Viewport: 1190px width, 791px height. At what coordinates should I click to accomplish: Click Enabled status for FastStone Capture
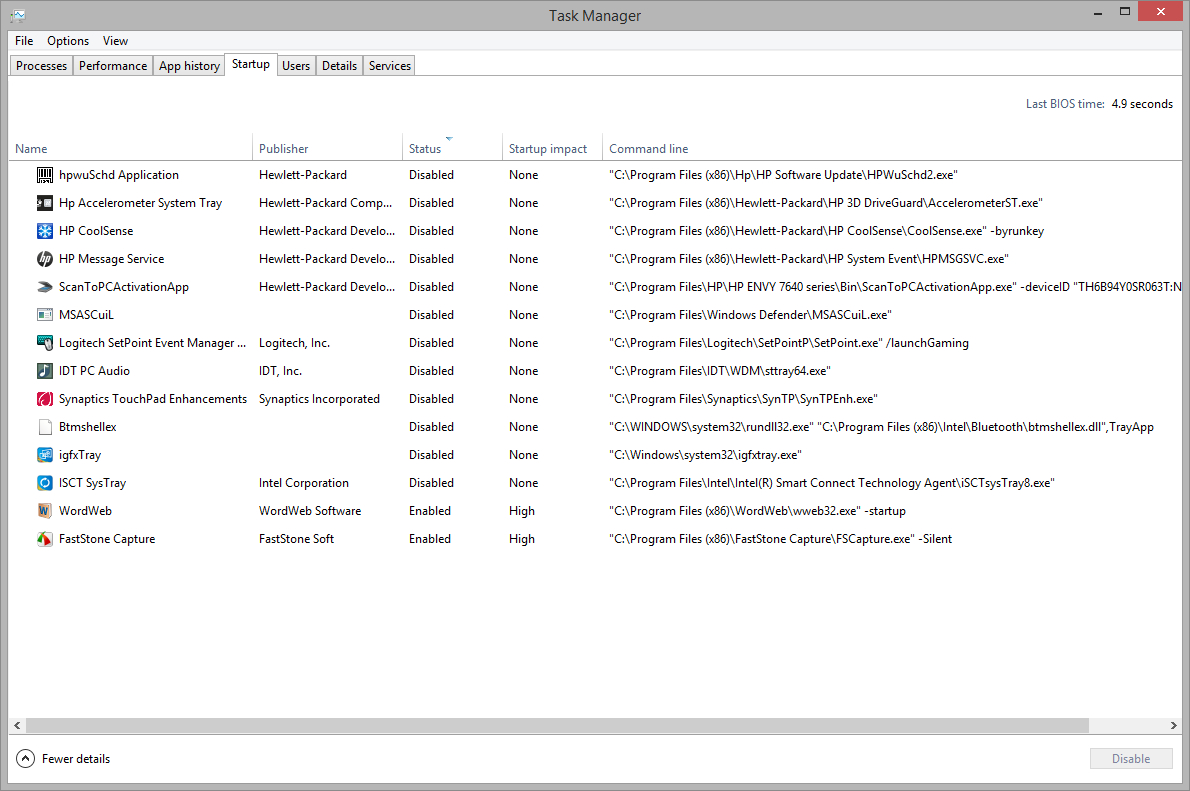(x=430, y=540)
